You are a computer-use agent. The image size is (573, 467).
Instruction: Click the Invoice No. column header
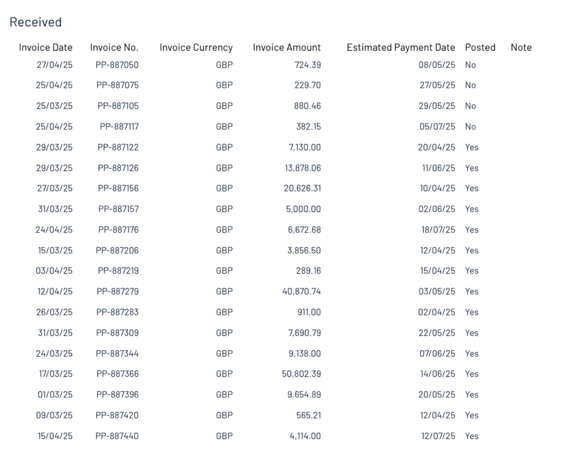click(114, 48)
